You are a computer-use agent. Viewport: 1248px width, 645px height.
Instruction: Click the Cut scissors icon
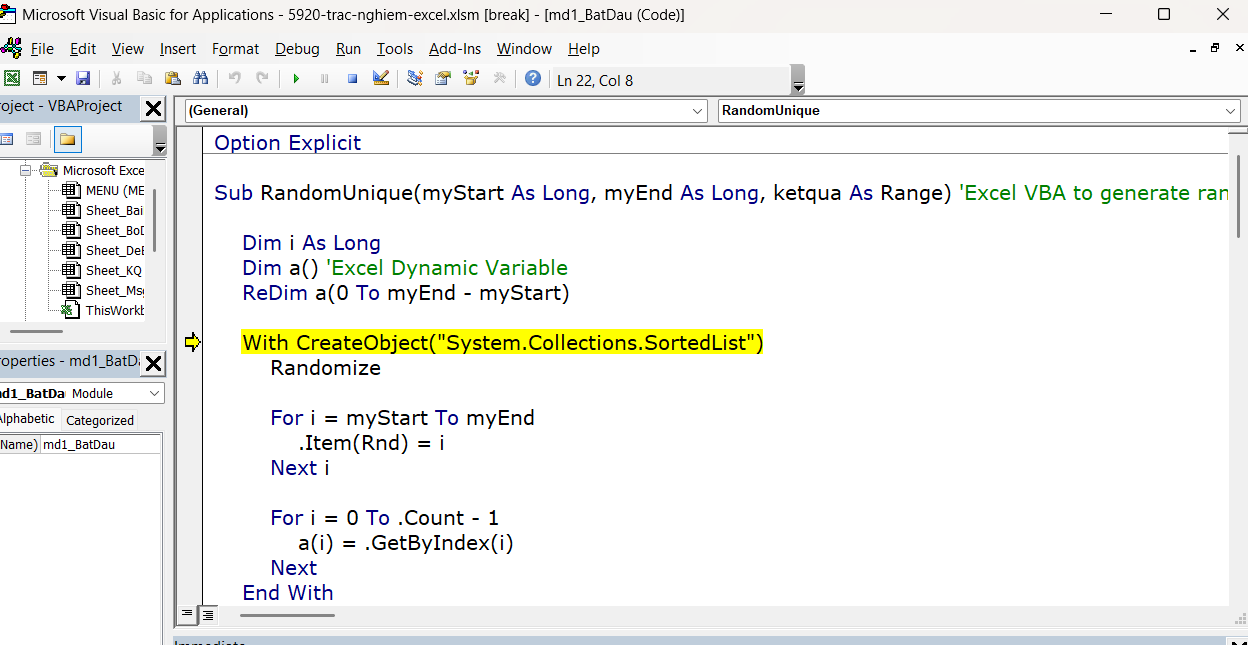coord(117,78)
